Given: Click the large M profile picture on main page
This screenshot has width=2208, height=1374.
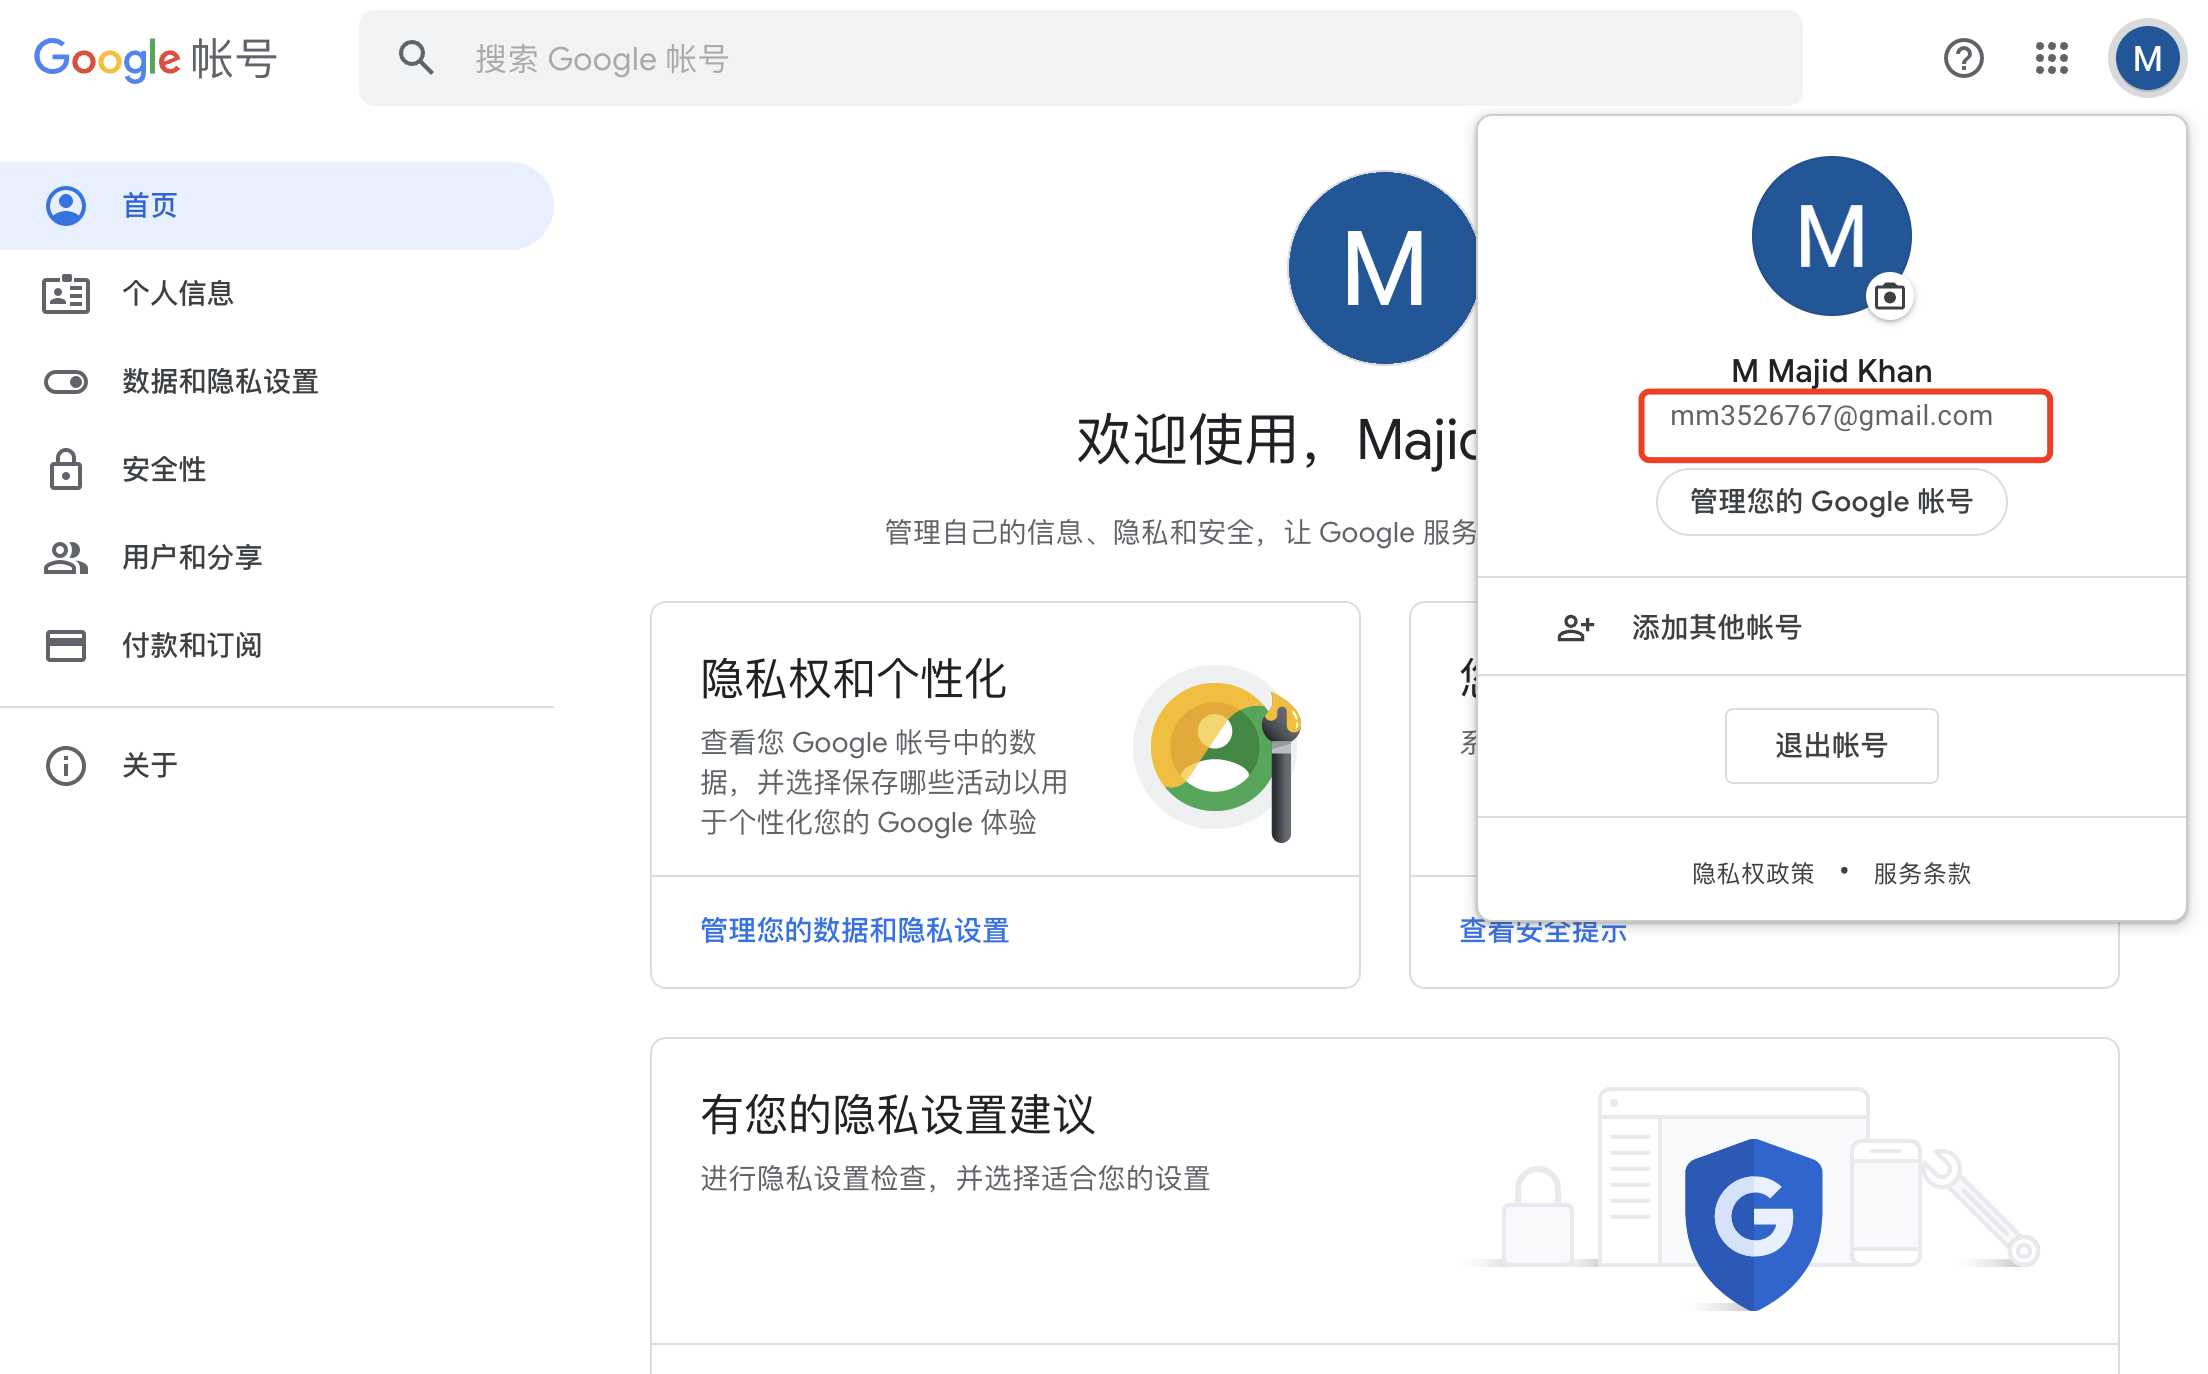Looking at the screenshot, I should (1383, 268).
